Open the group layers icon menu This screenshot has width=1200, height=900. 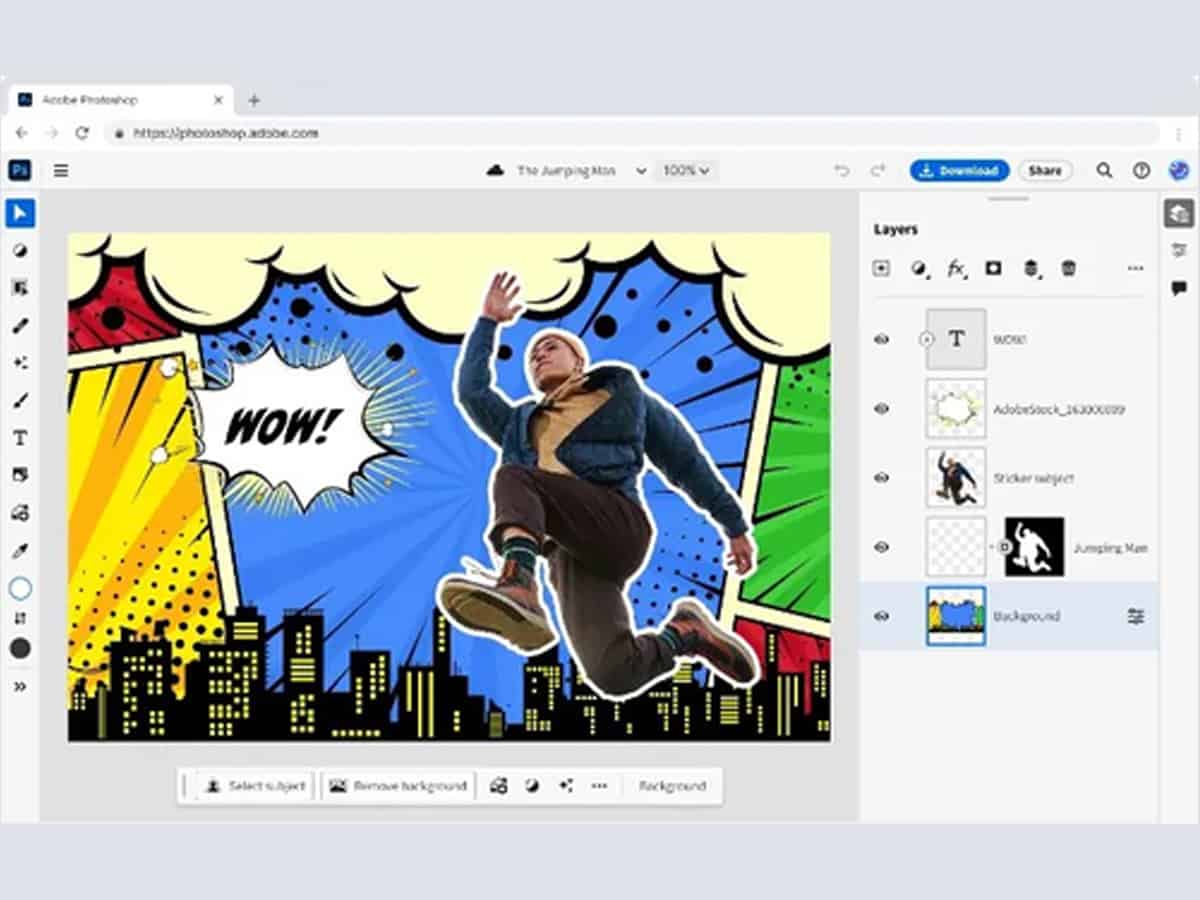coord(1031,268)
